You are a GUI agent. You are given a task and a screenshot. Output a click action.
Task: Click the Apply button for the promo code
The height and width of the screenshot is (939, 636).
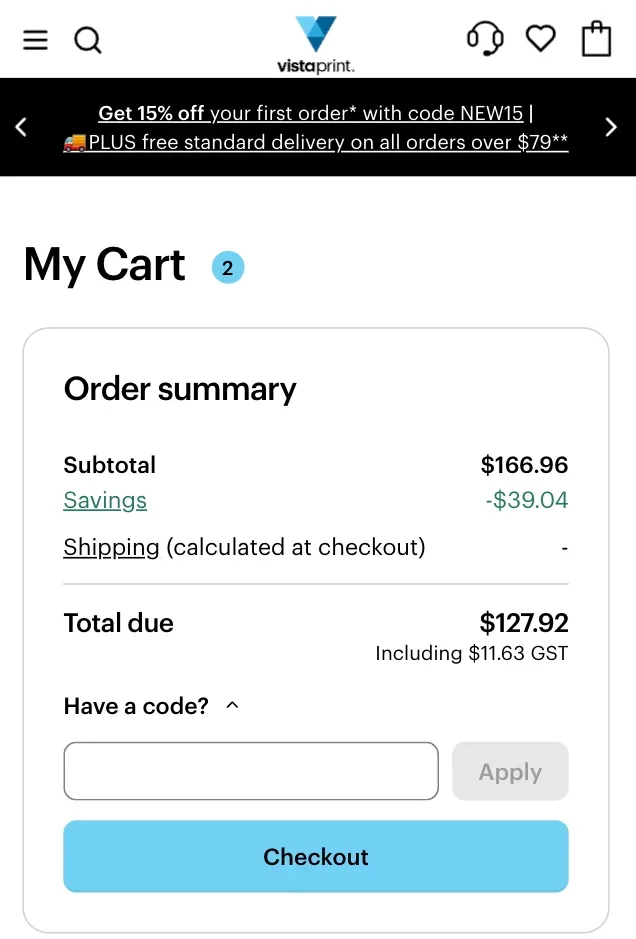point(510,771)
